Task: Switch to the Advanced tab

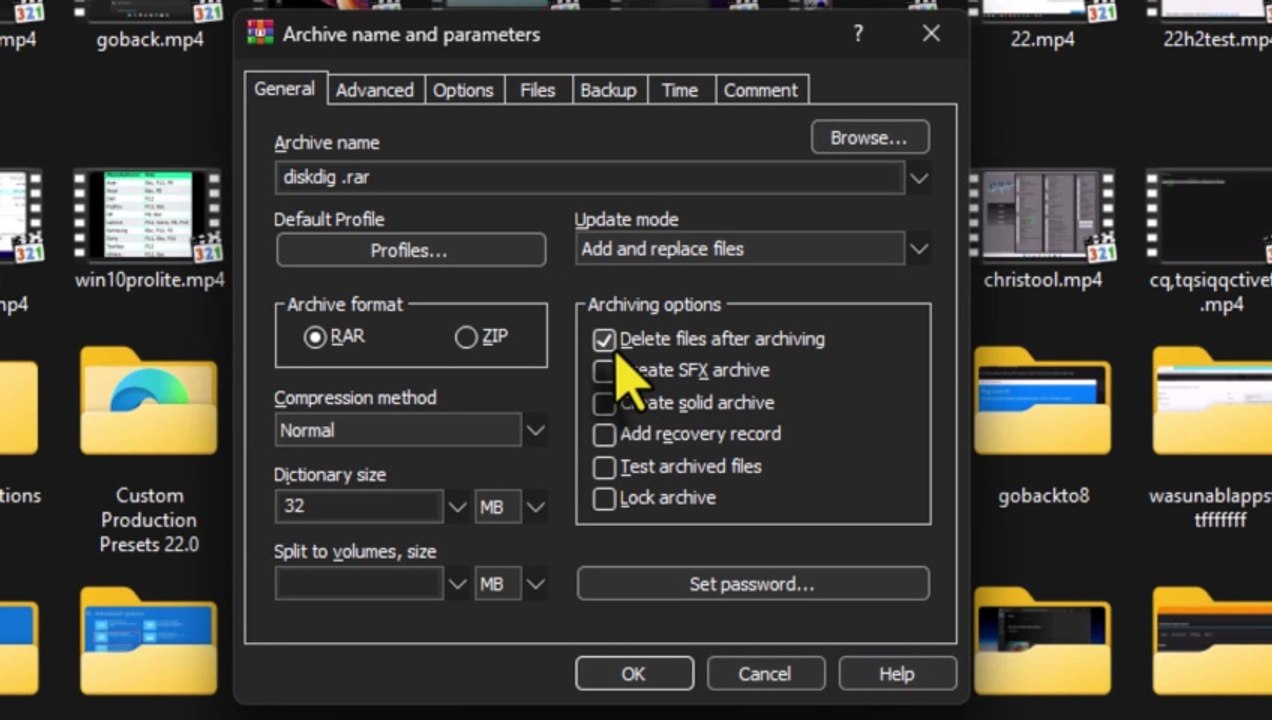Action: [x=374, y=90]
